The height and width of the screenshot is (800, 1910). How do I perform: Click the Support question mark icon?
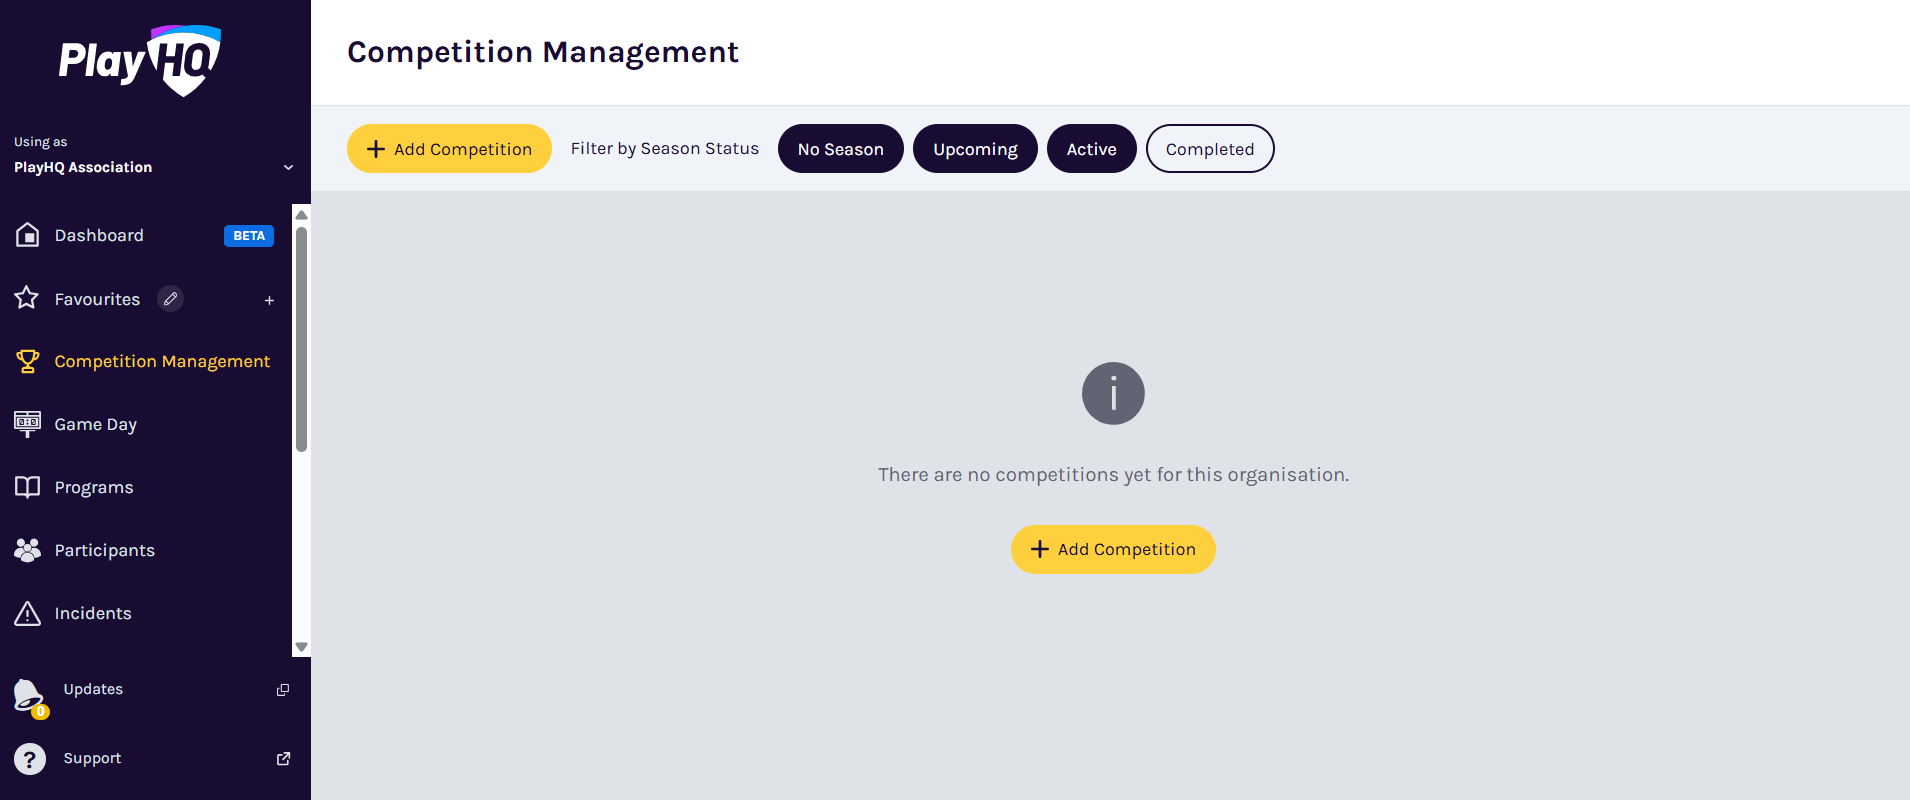pos(30,759)
